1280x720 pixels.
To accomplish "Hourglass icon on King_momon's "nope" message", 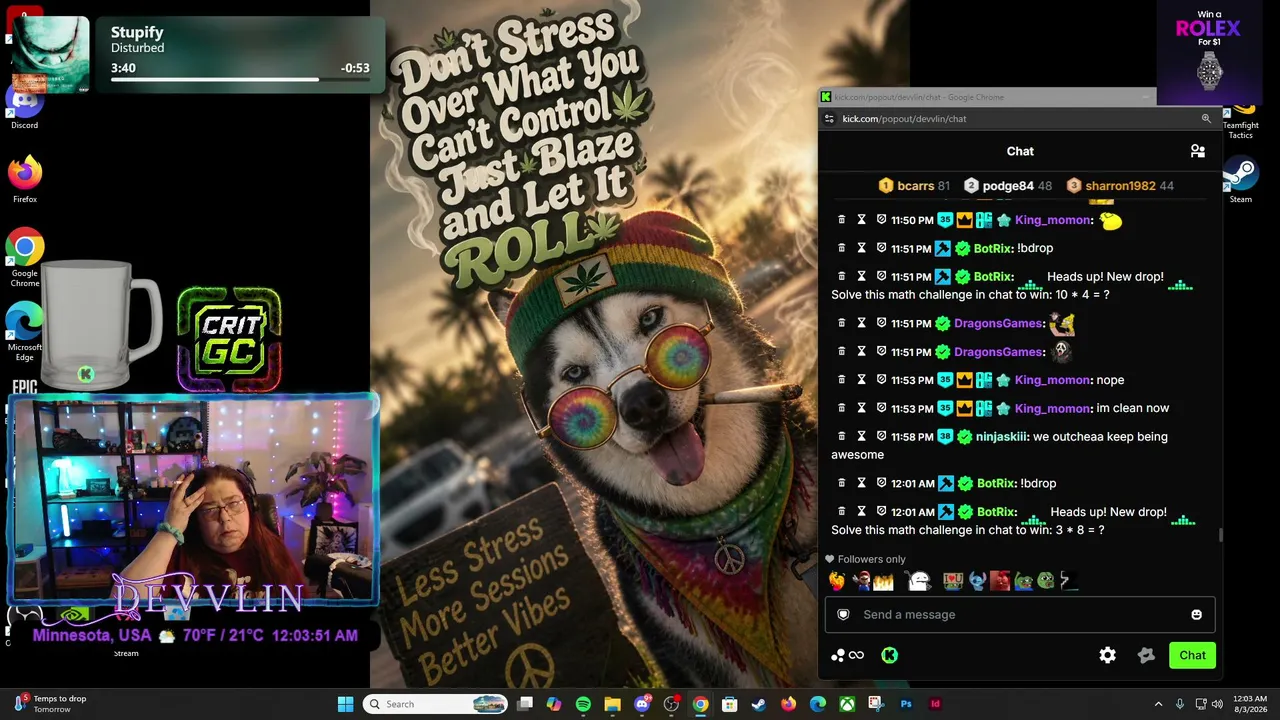I will (x=861, y=380).
